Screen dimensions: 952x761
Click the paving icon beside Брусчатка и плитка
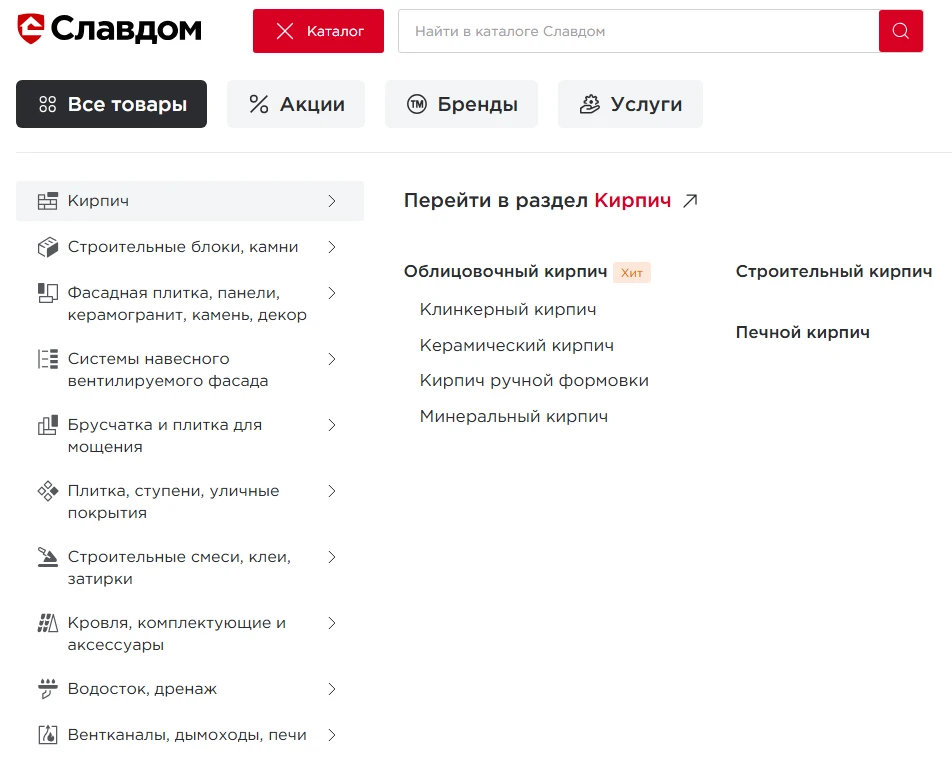48,426
